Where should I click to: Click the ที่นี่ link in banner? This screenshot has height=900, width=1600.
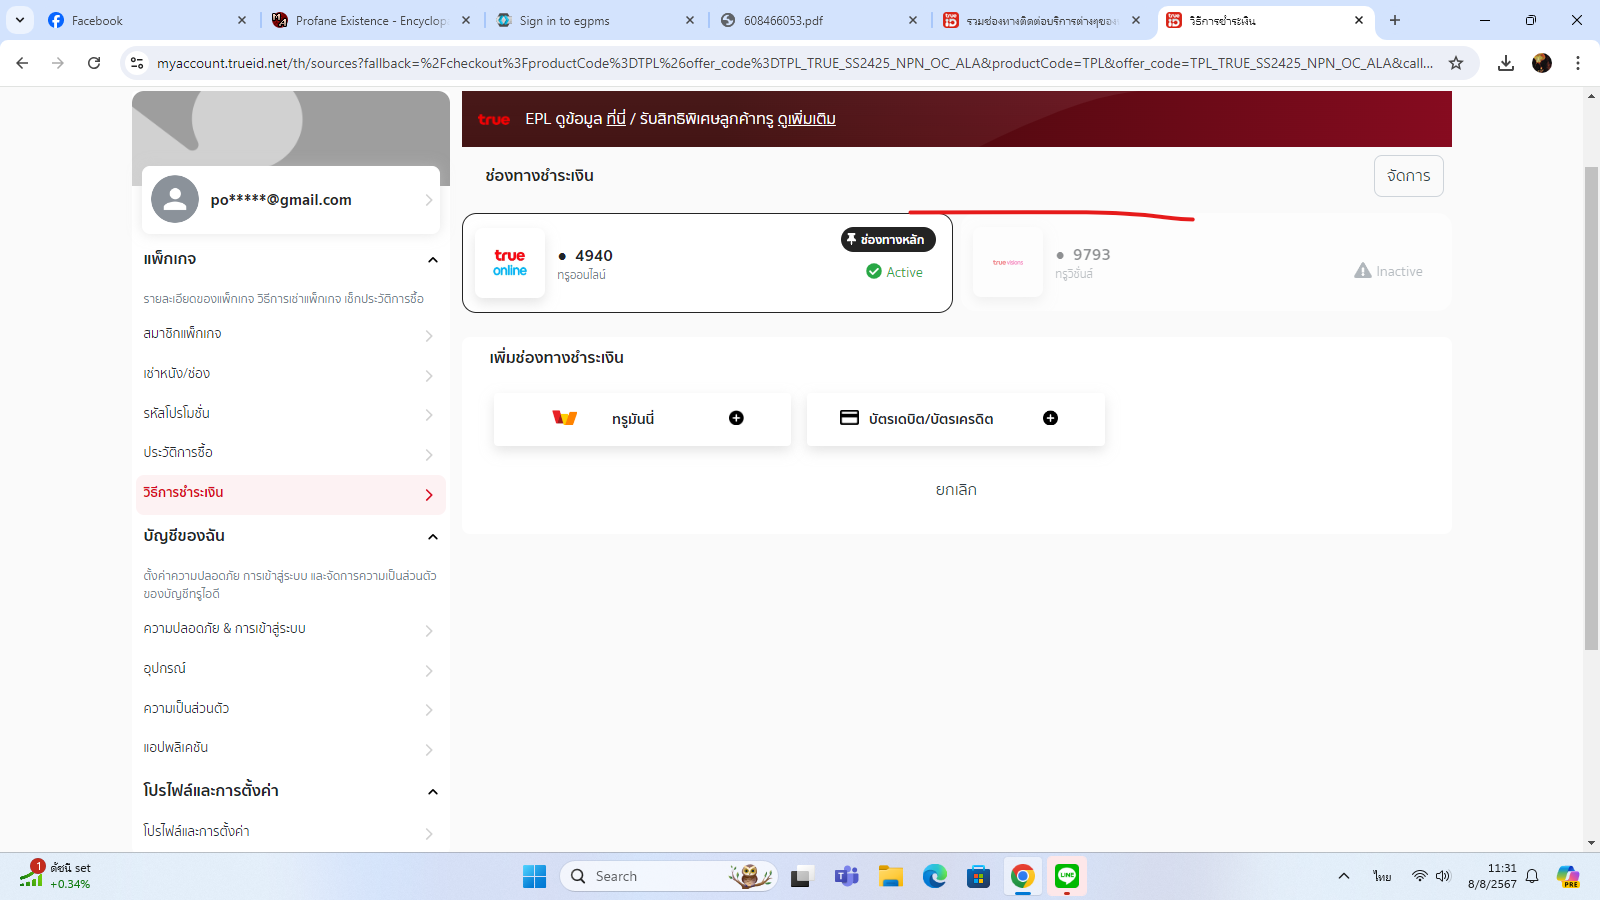coord(616,119)
